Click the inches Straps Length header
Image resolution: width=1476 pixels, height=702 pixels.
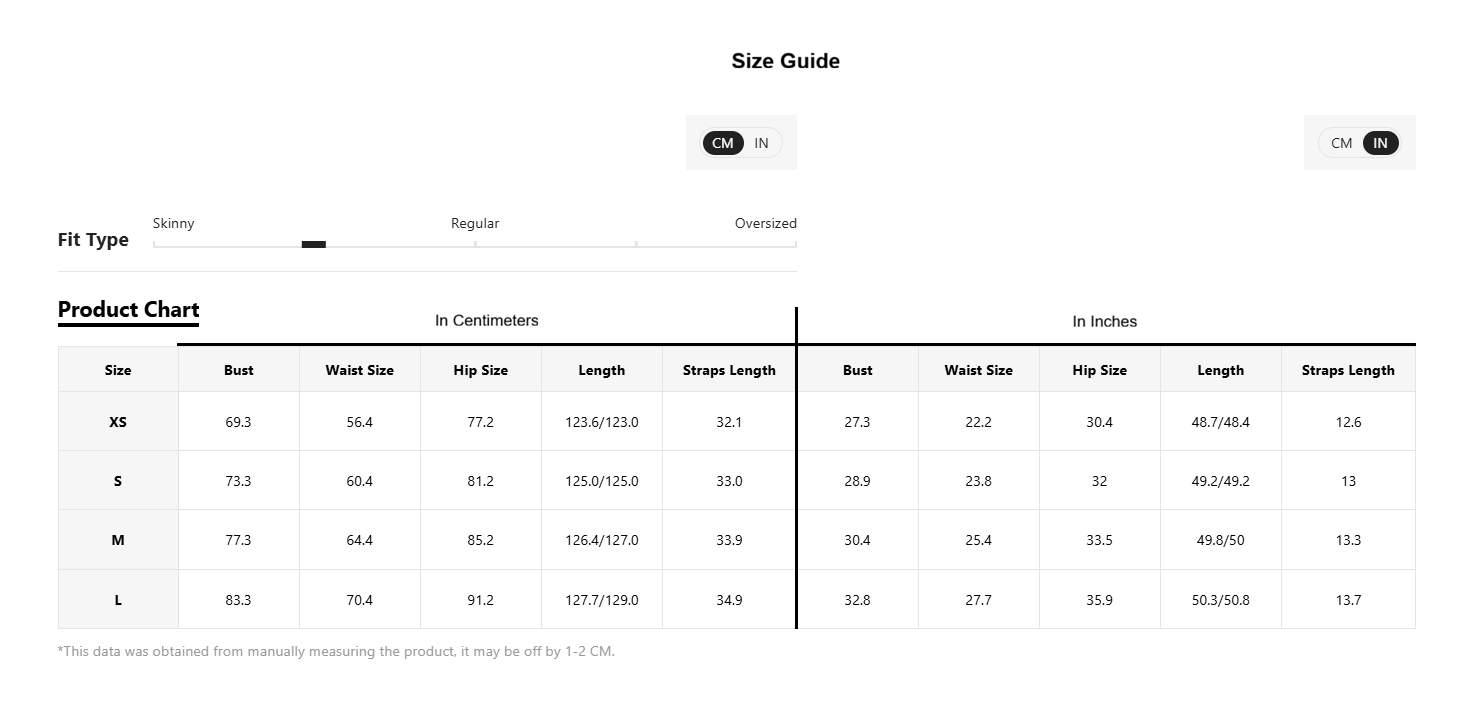tap(1348, 370)
